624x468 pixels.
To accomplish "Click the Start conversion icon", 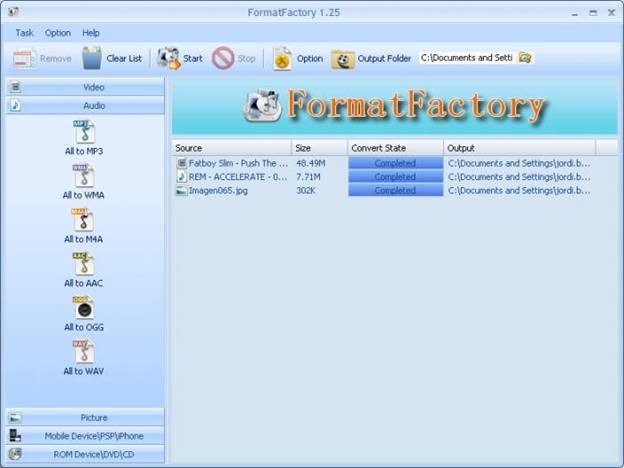I will pos(168,58).
